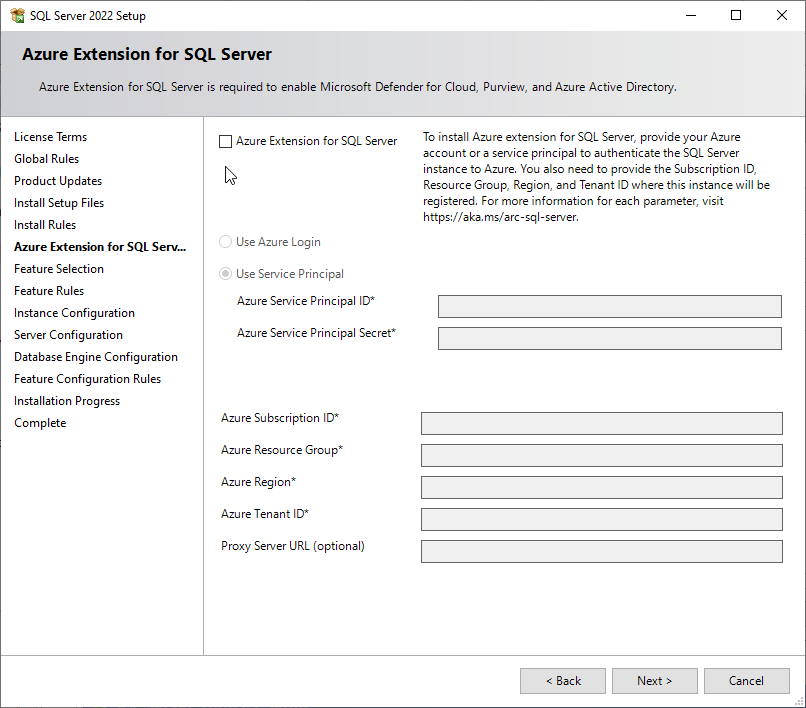Select Use Azure Login radio button
The image size is (806, 708).
tap(226, 242)
